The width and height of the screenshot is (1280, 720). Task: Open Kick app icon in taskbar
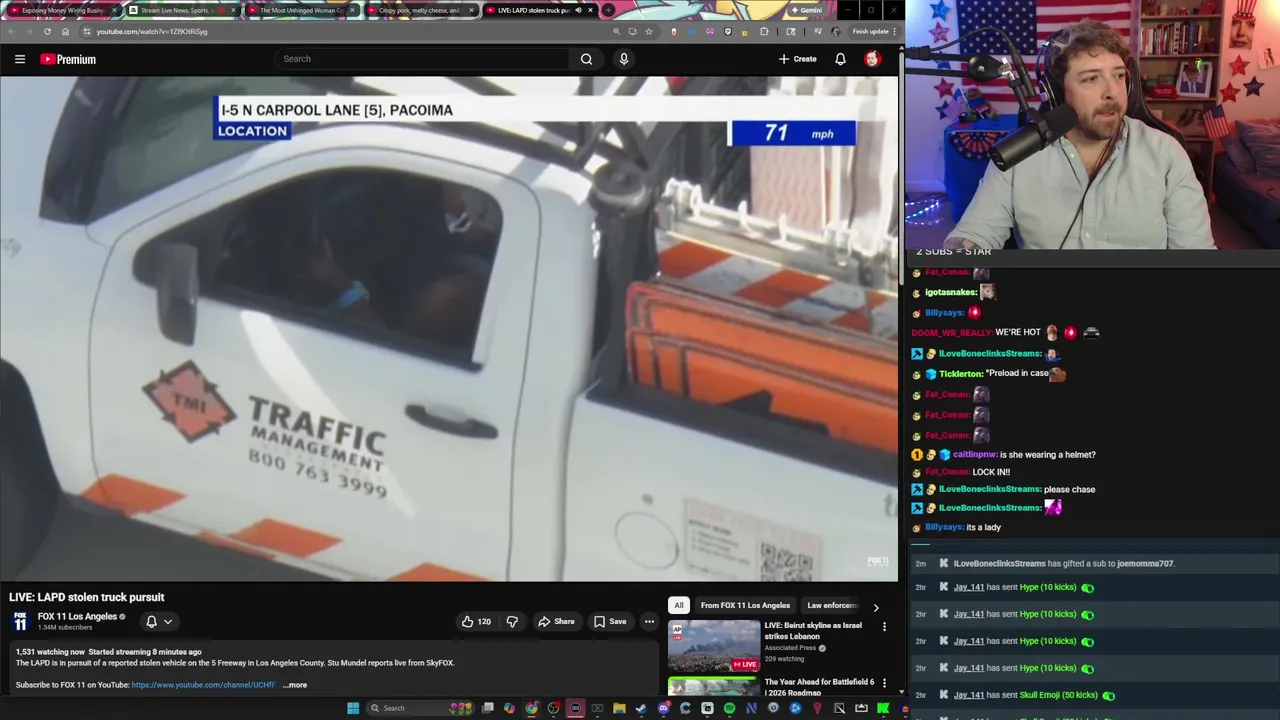(883, 708)
